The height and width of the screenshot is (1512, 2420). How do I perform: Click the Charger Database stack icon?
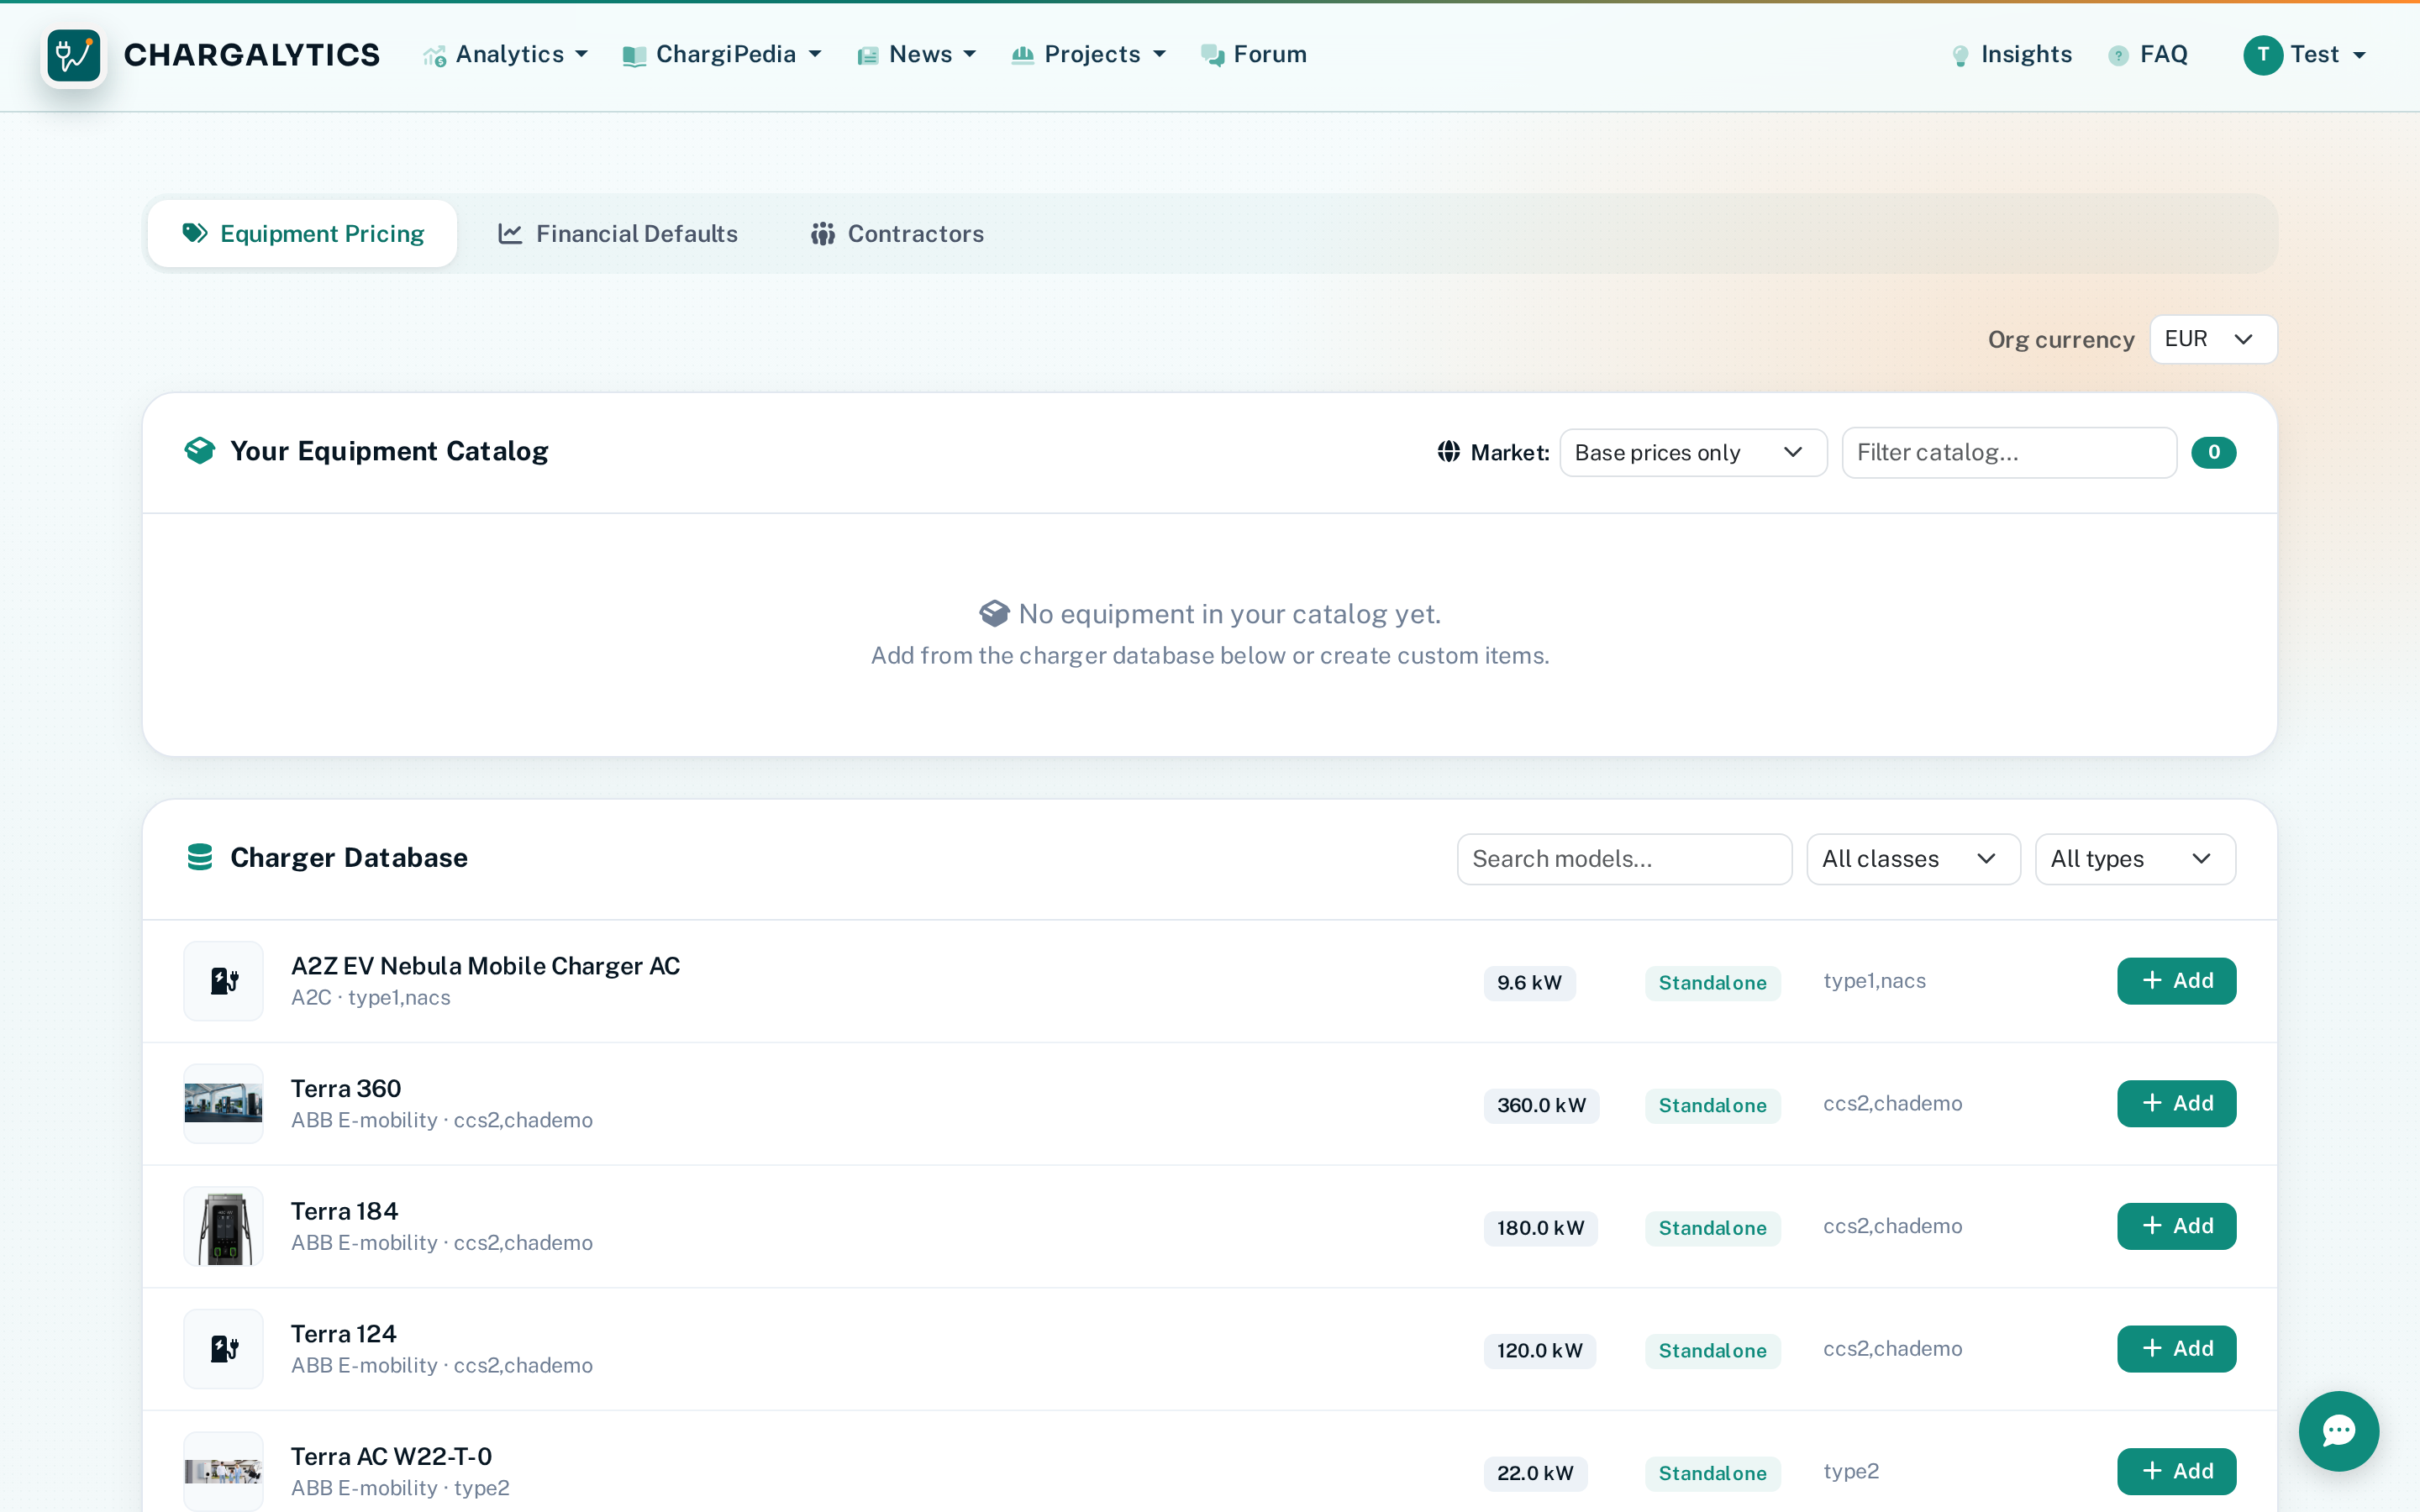(x=200, y=857)
